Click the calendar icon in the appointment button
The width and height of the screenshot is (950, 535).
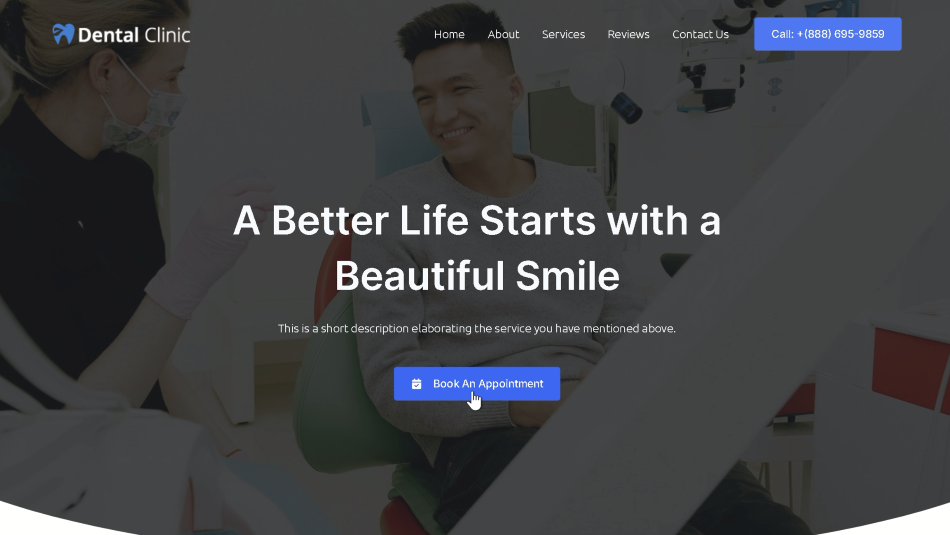(416, 384)
